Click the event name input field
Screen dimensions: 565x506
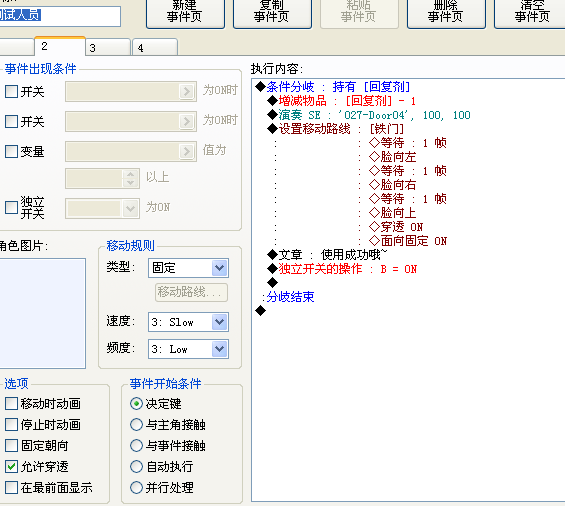tap(60, 16)
